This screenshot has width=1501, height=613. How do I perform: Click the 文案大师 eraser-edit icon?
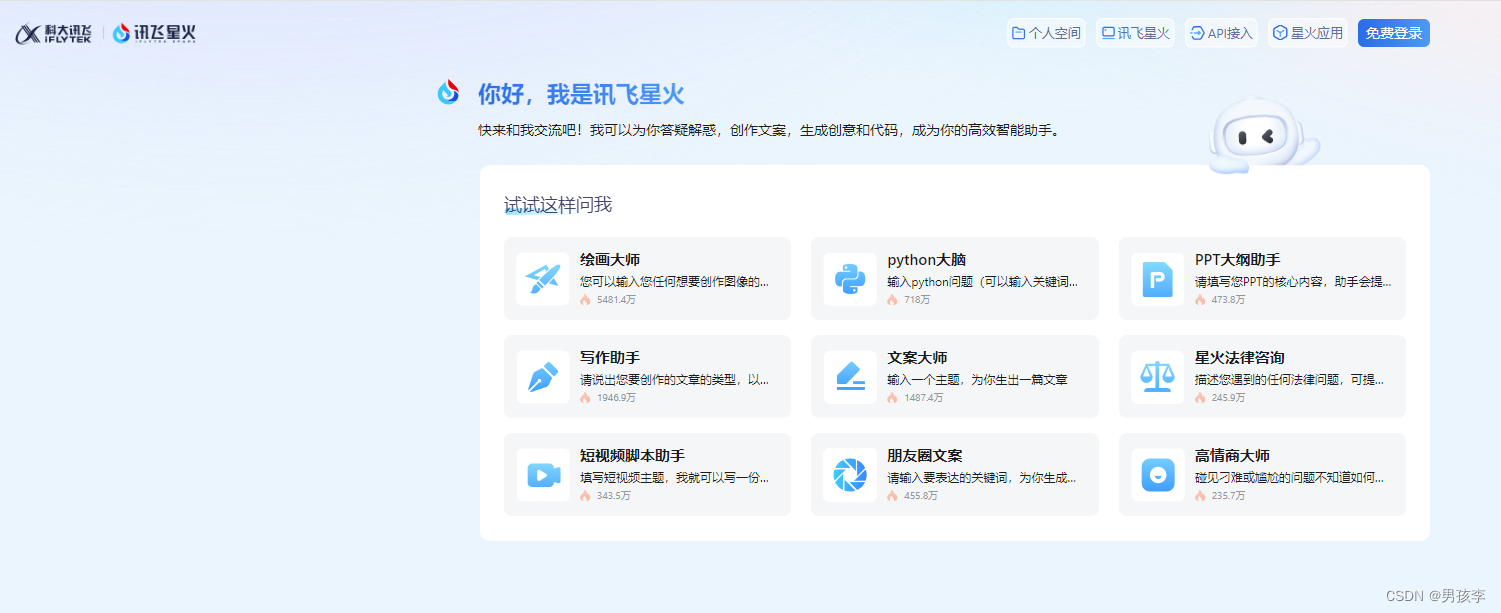click(x=850, y=377)
